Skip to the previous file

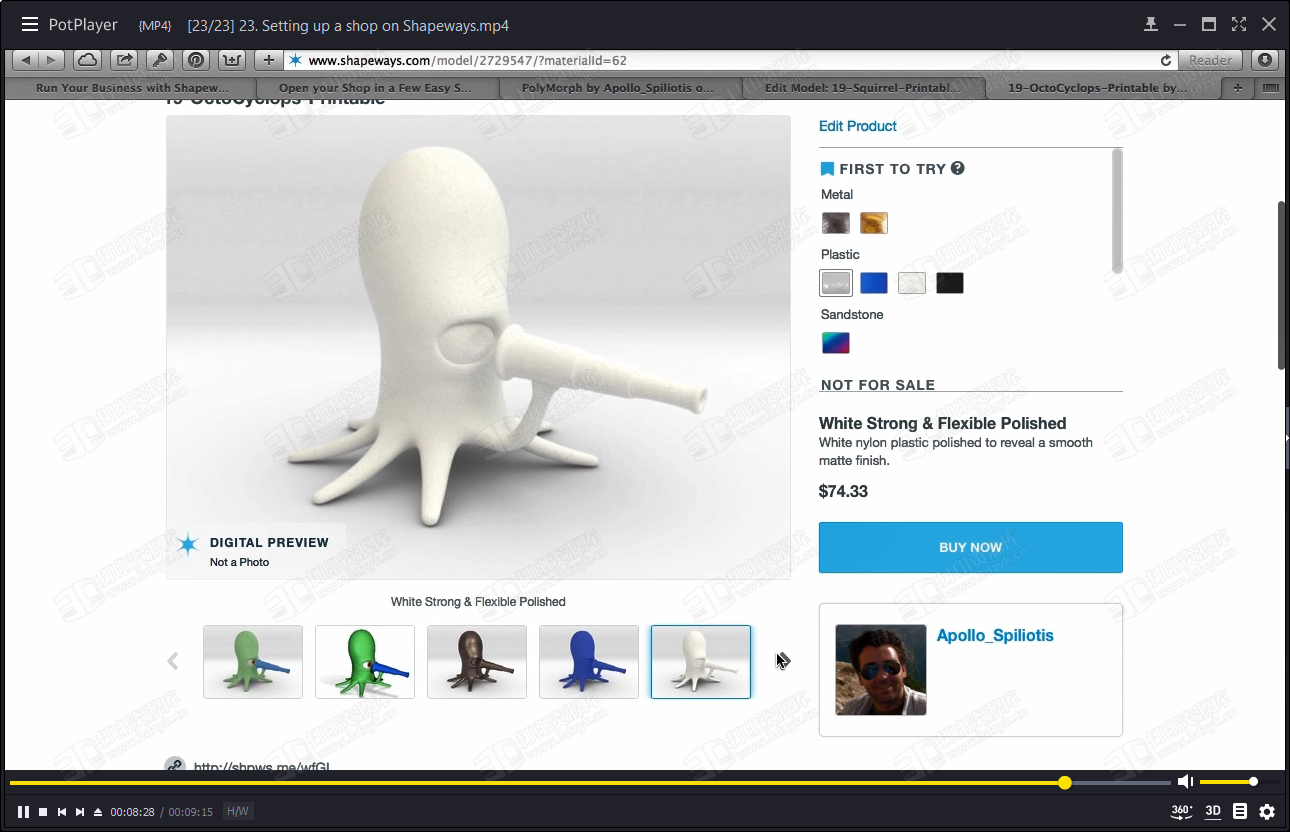62,812
